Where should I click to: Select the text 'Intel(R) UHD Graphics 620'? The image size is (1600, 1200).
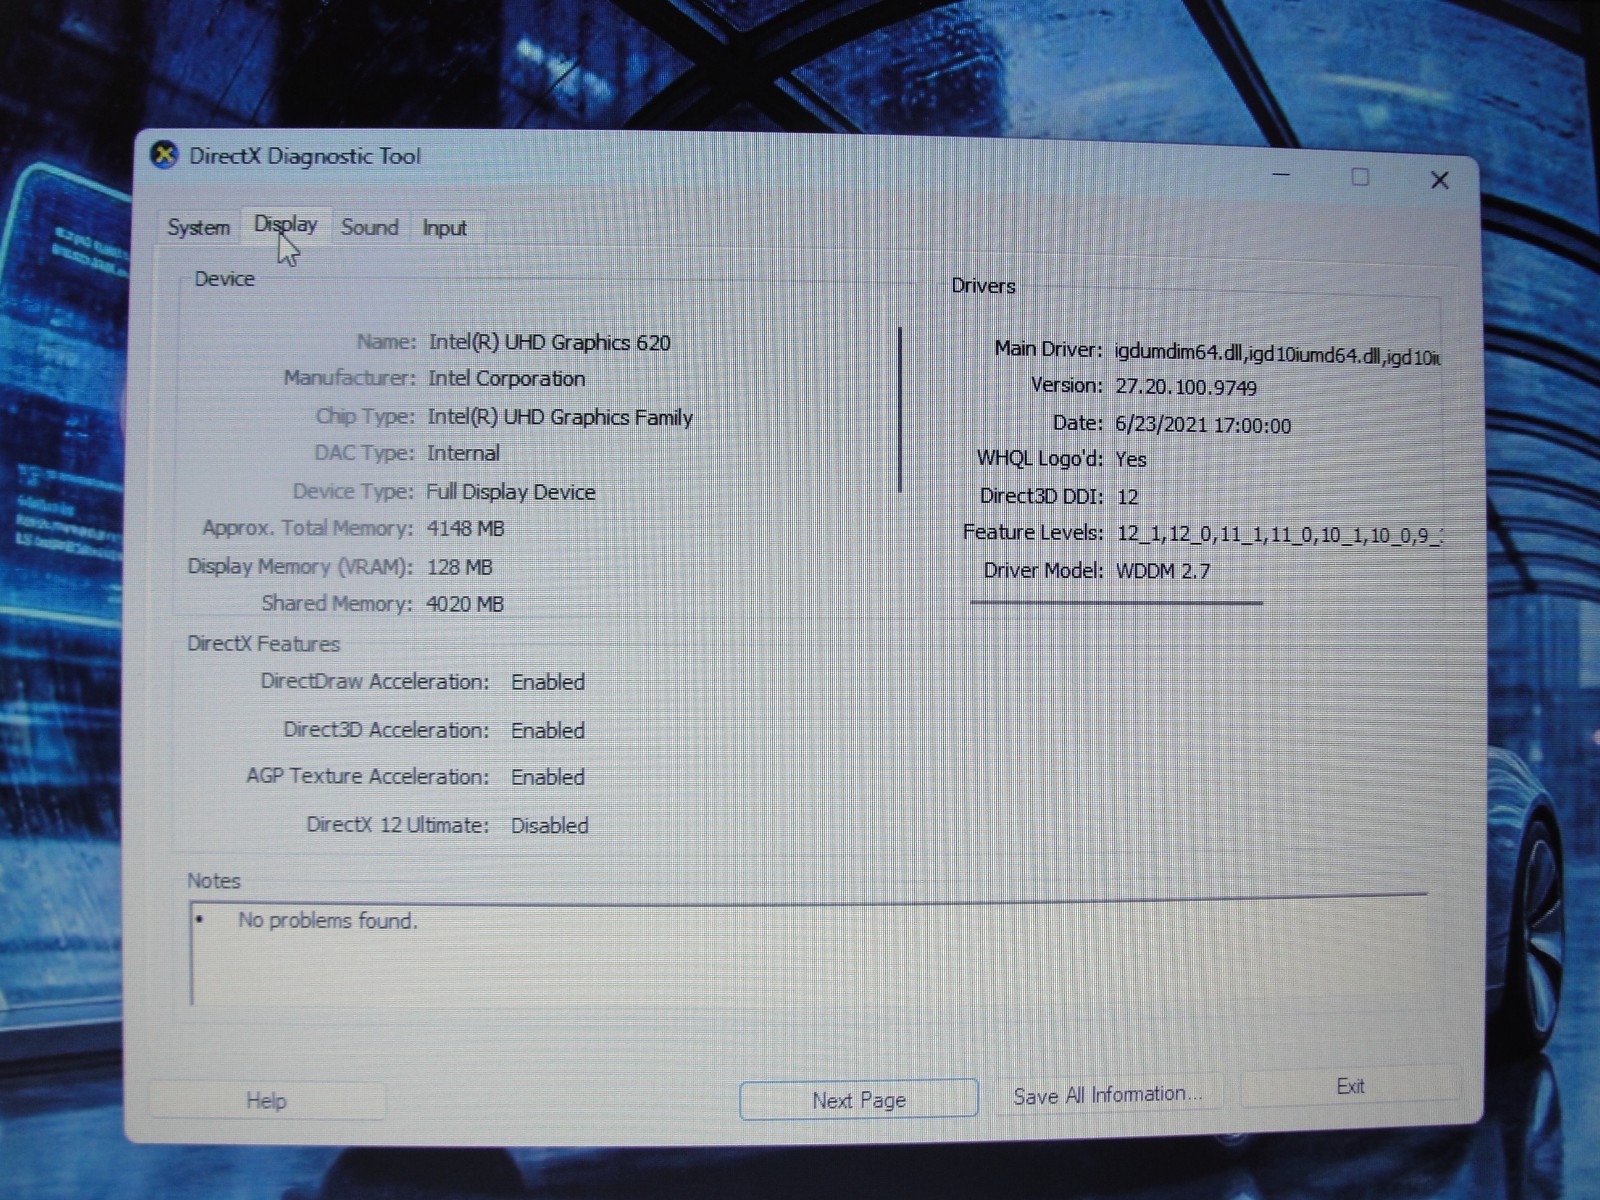(x=549, y=342)
